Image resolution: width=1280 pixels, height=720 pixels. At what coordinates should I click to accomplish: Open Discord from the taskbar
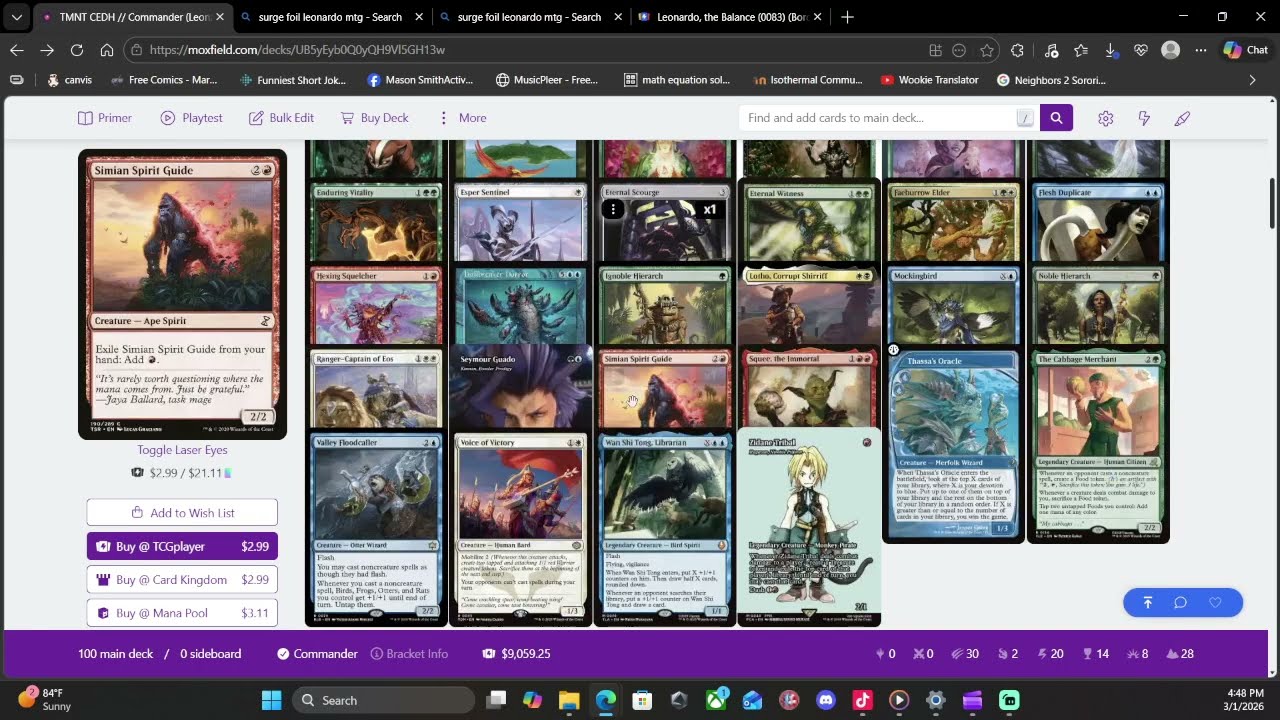(826, 700)
